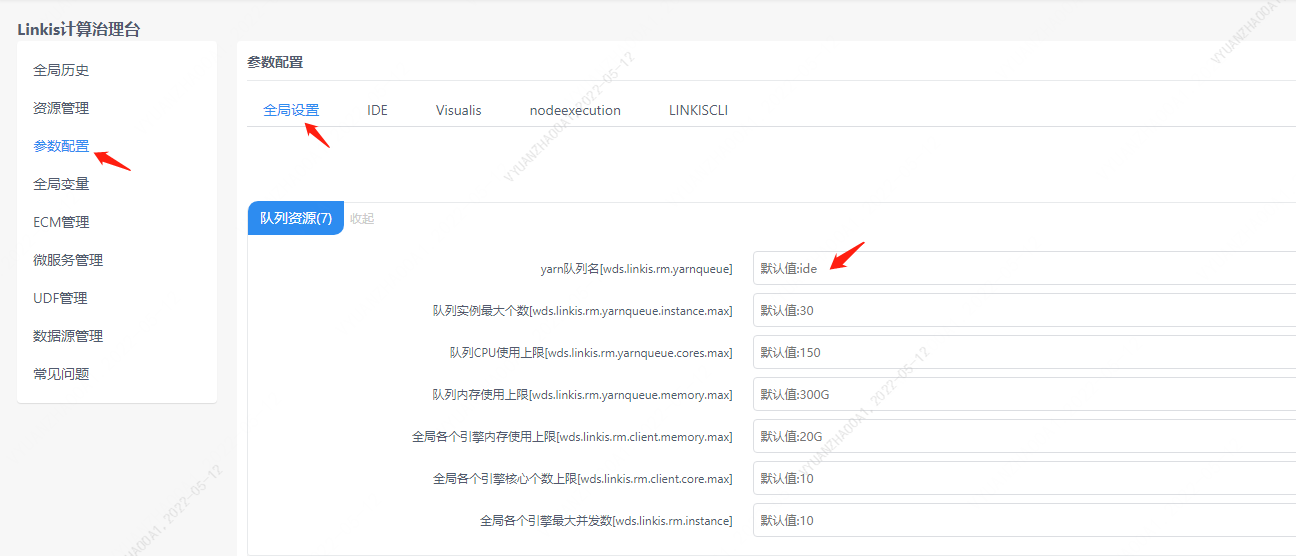
Task: Open the Visualis tab
Action: coord(458,110)
